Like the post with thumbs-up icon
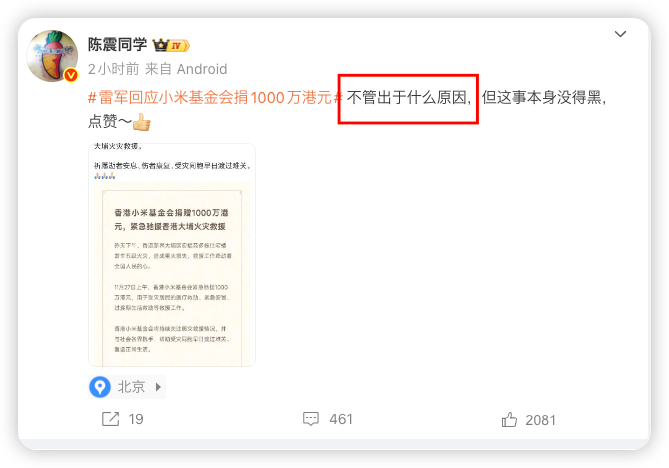Image resolution: width=669 pixels, height=468 pixels. 509,420
